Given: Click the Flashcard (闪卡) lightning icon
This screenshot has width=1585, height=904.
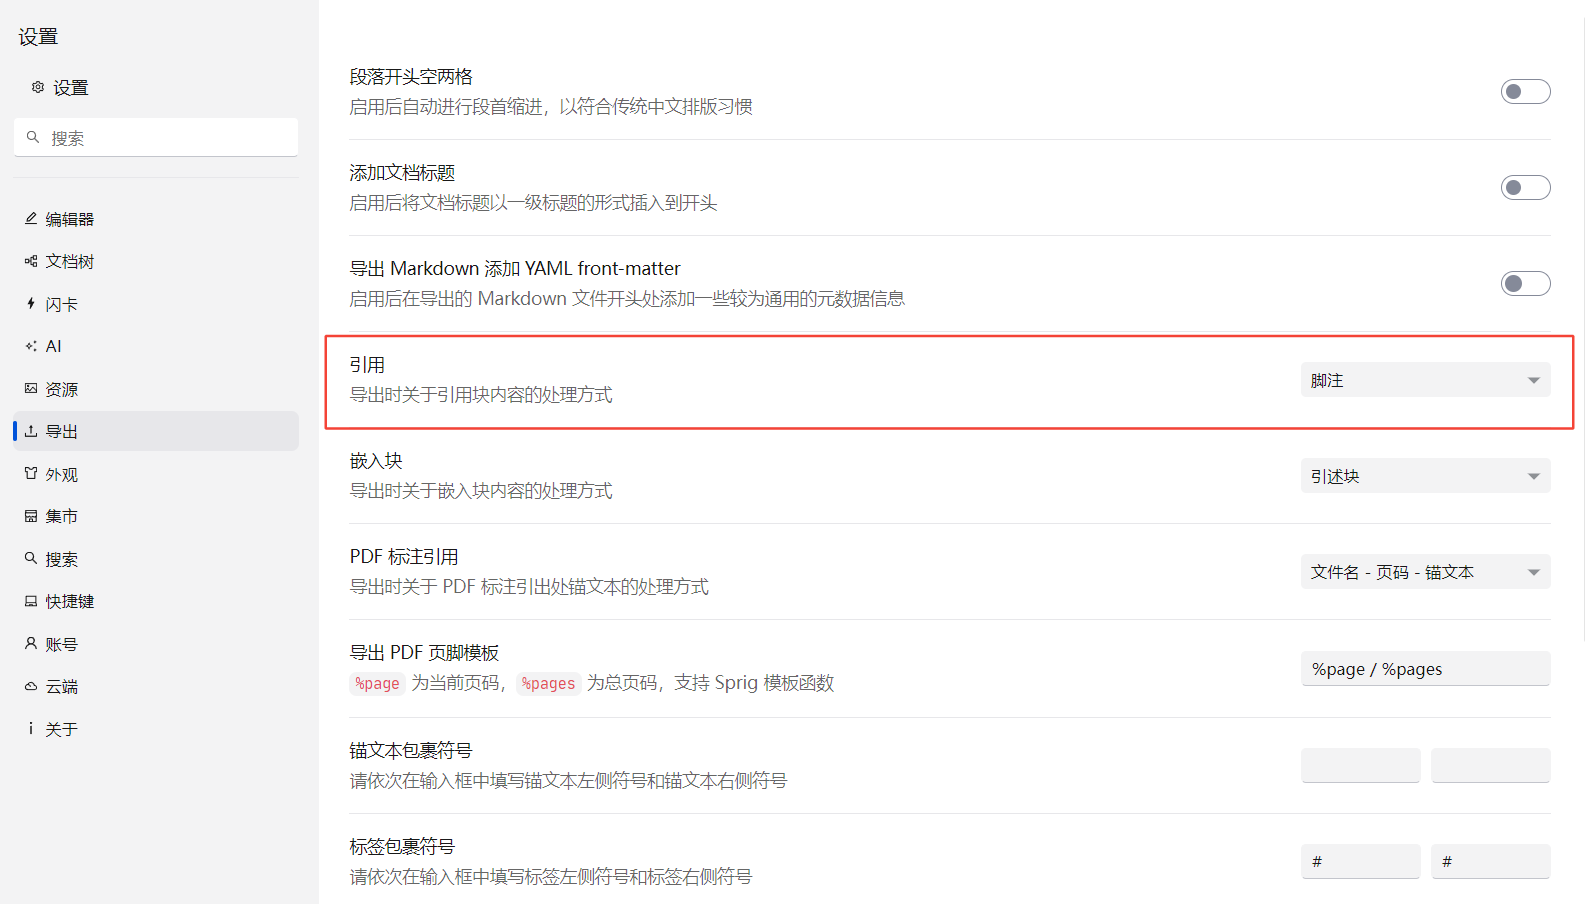Looking at the screenshot, I should tap(31, 304).
